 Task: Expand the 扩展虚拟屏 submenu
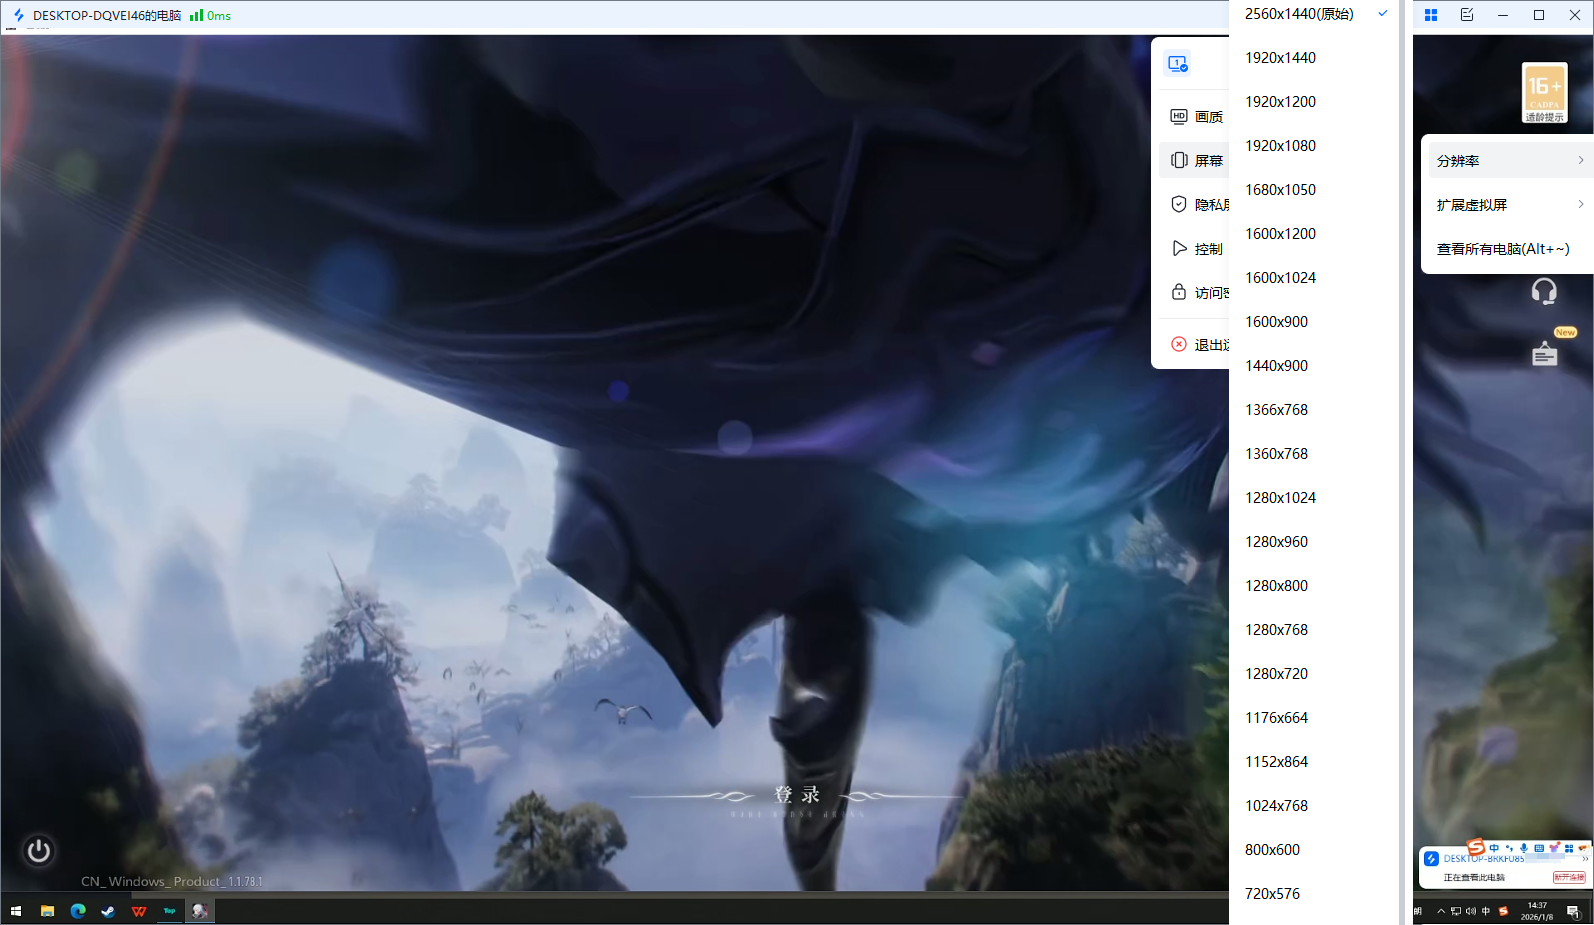click(1509, 205)
